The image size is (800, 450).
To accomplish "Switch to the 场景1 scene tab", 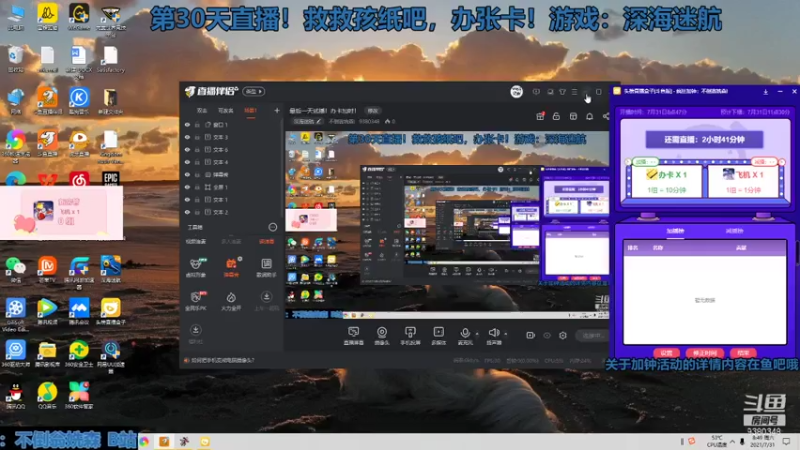I will 250,111.
